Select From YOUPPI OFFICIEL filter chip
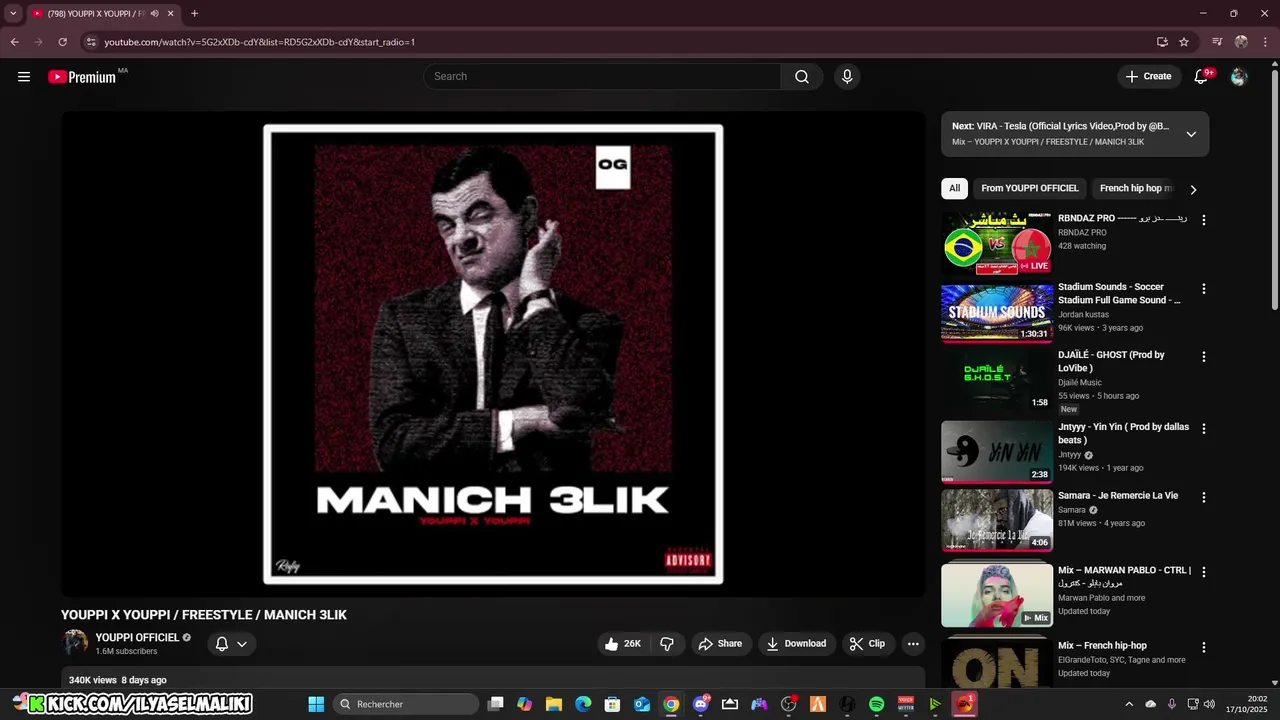 point(1030,188)
